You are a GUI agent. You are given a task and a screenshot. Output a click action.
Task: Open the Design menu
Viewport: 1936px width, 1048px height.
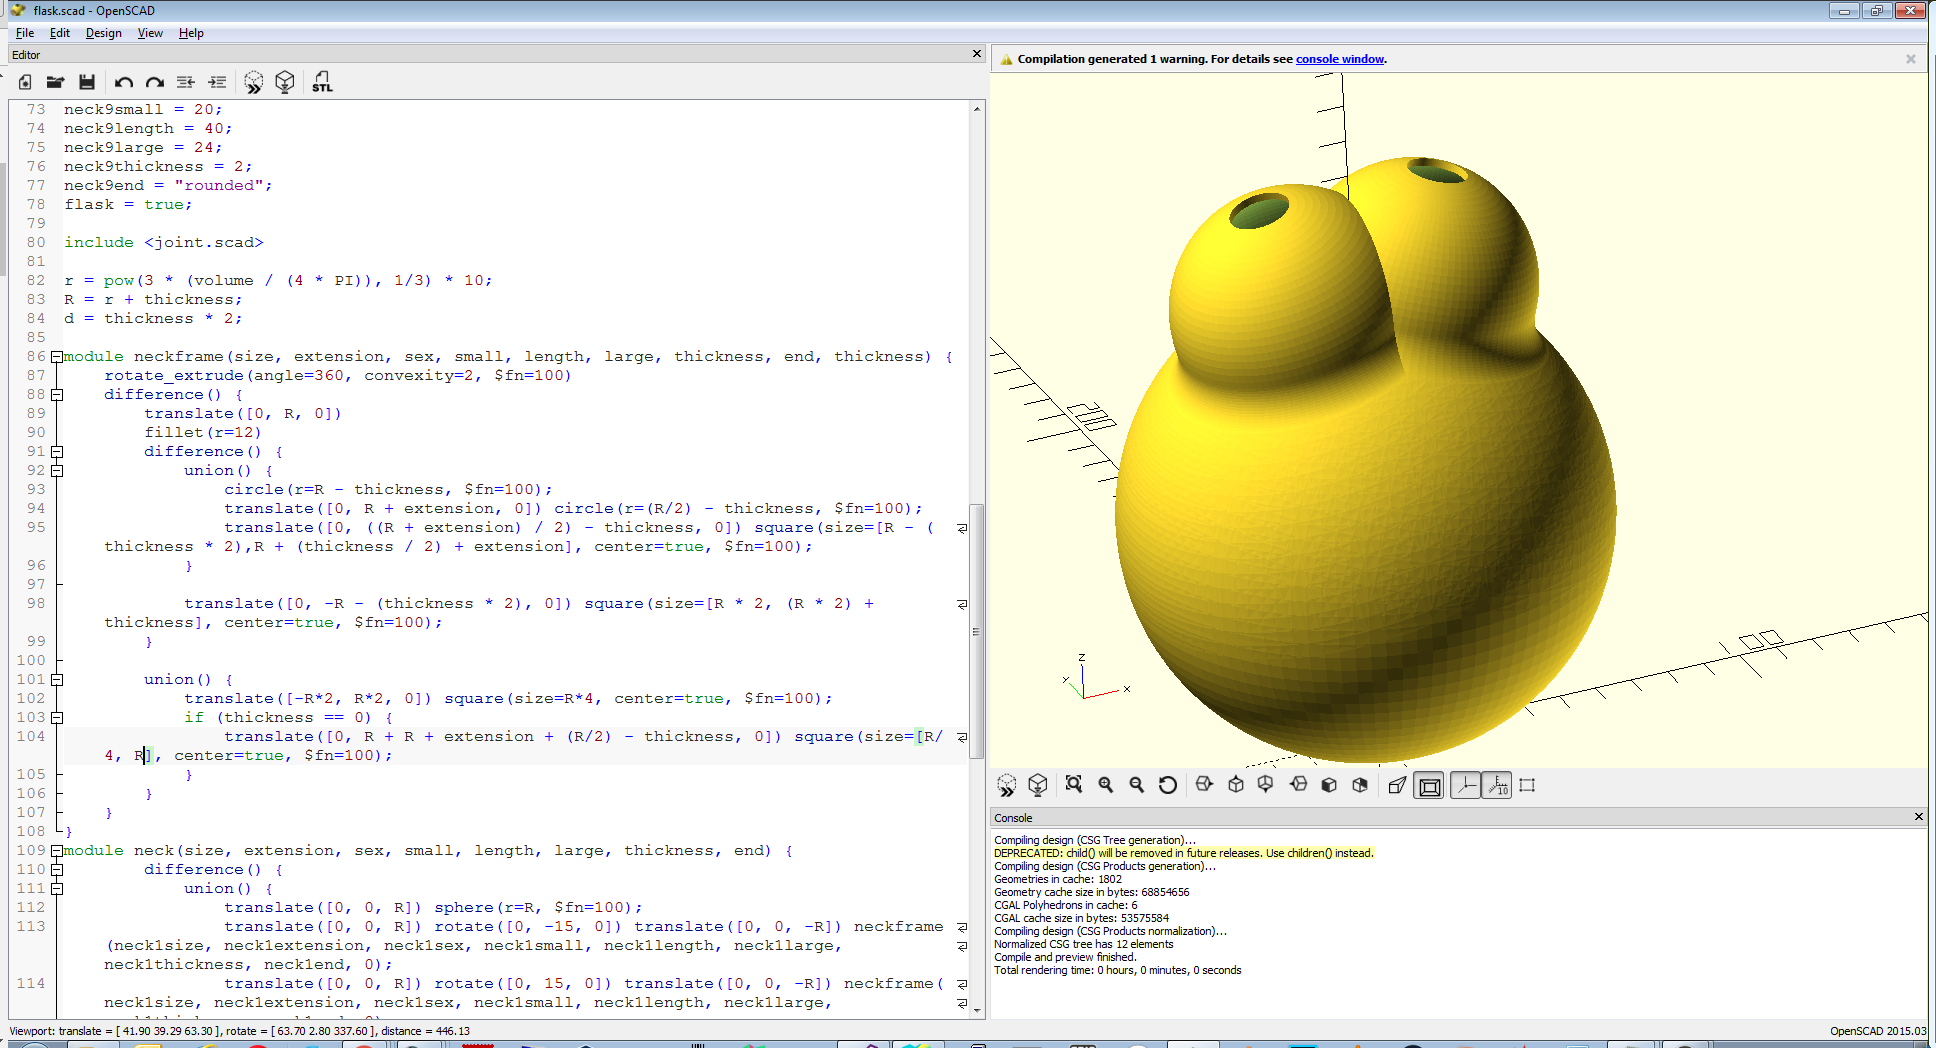pyautogui.click(x=103, y=33)
